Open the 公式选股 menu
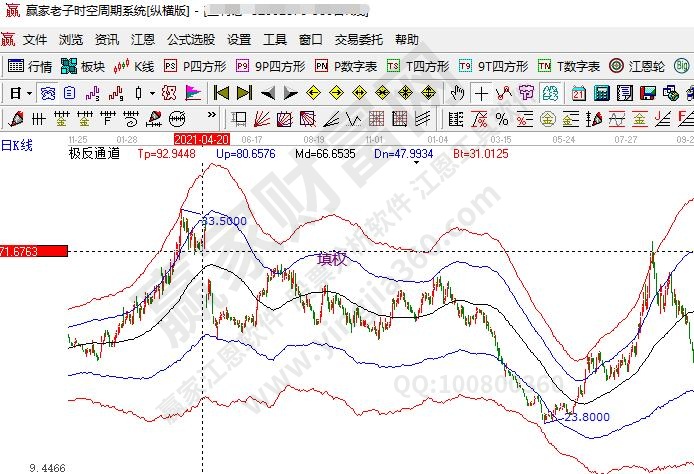 [x=190, y=40]
